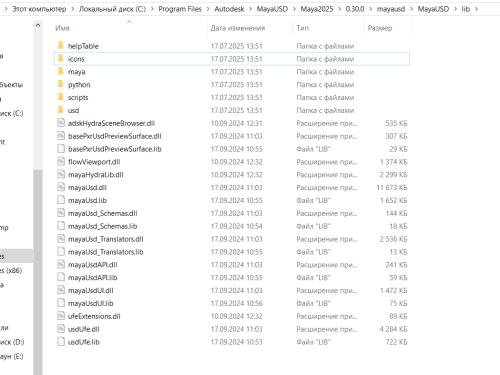This screenshot has width=500, height=375.
Task: Select the (D:) drive in the sidebar
Action: (x=12, y=342)
